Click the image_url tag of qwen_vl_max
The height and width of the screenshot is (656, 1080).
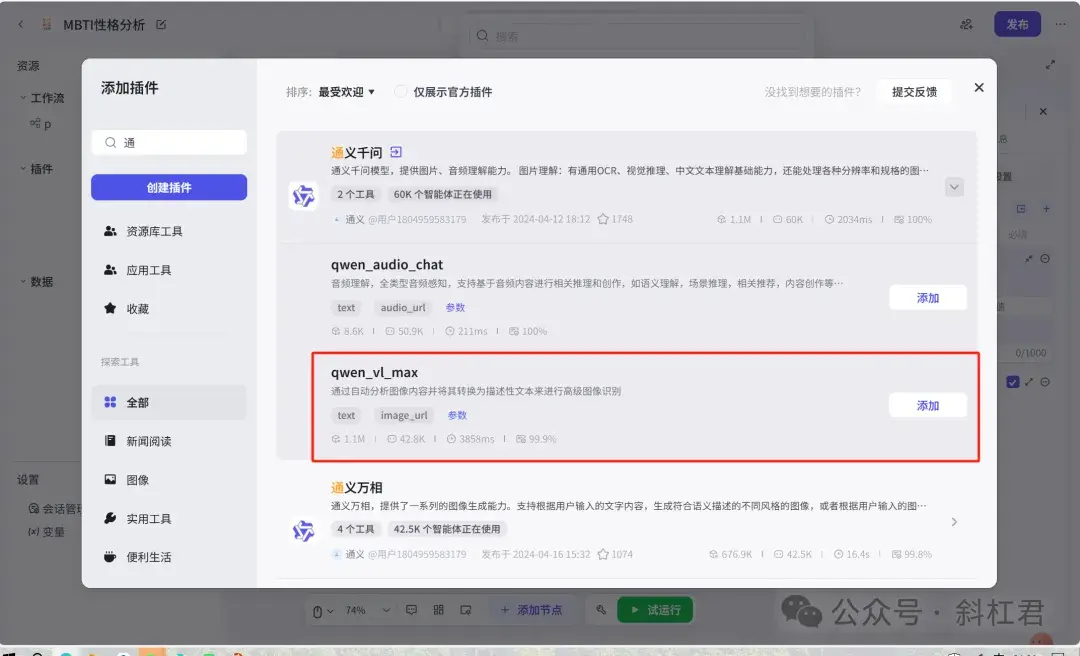pyautogui.click(x=404, y=415)
